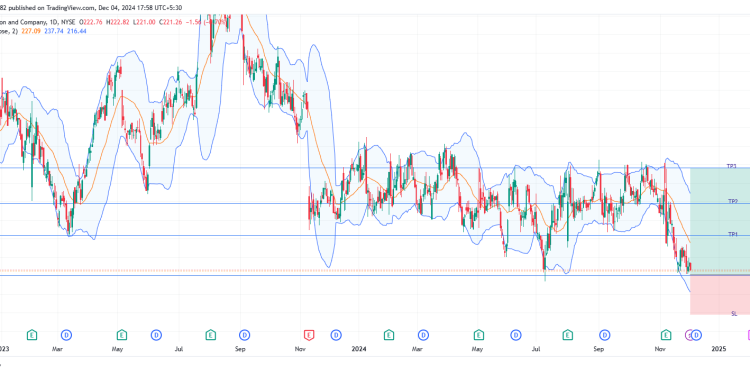Open the dividend marker between Nov 2023 and 2024
The image size is (750, 375).
pyautogui.click(x=336, y=334)
